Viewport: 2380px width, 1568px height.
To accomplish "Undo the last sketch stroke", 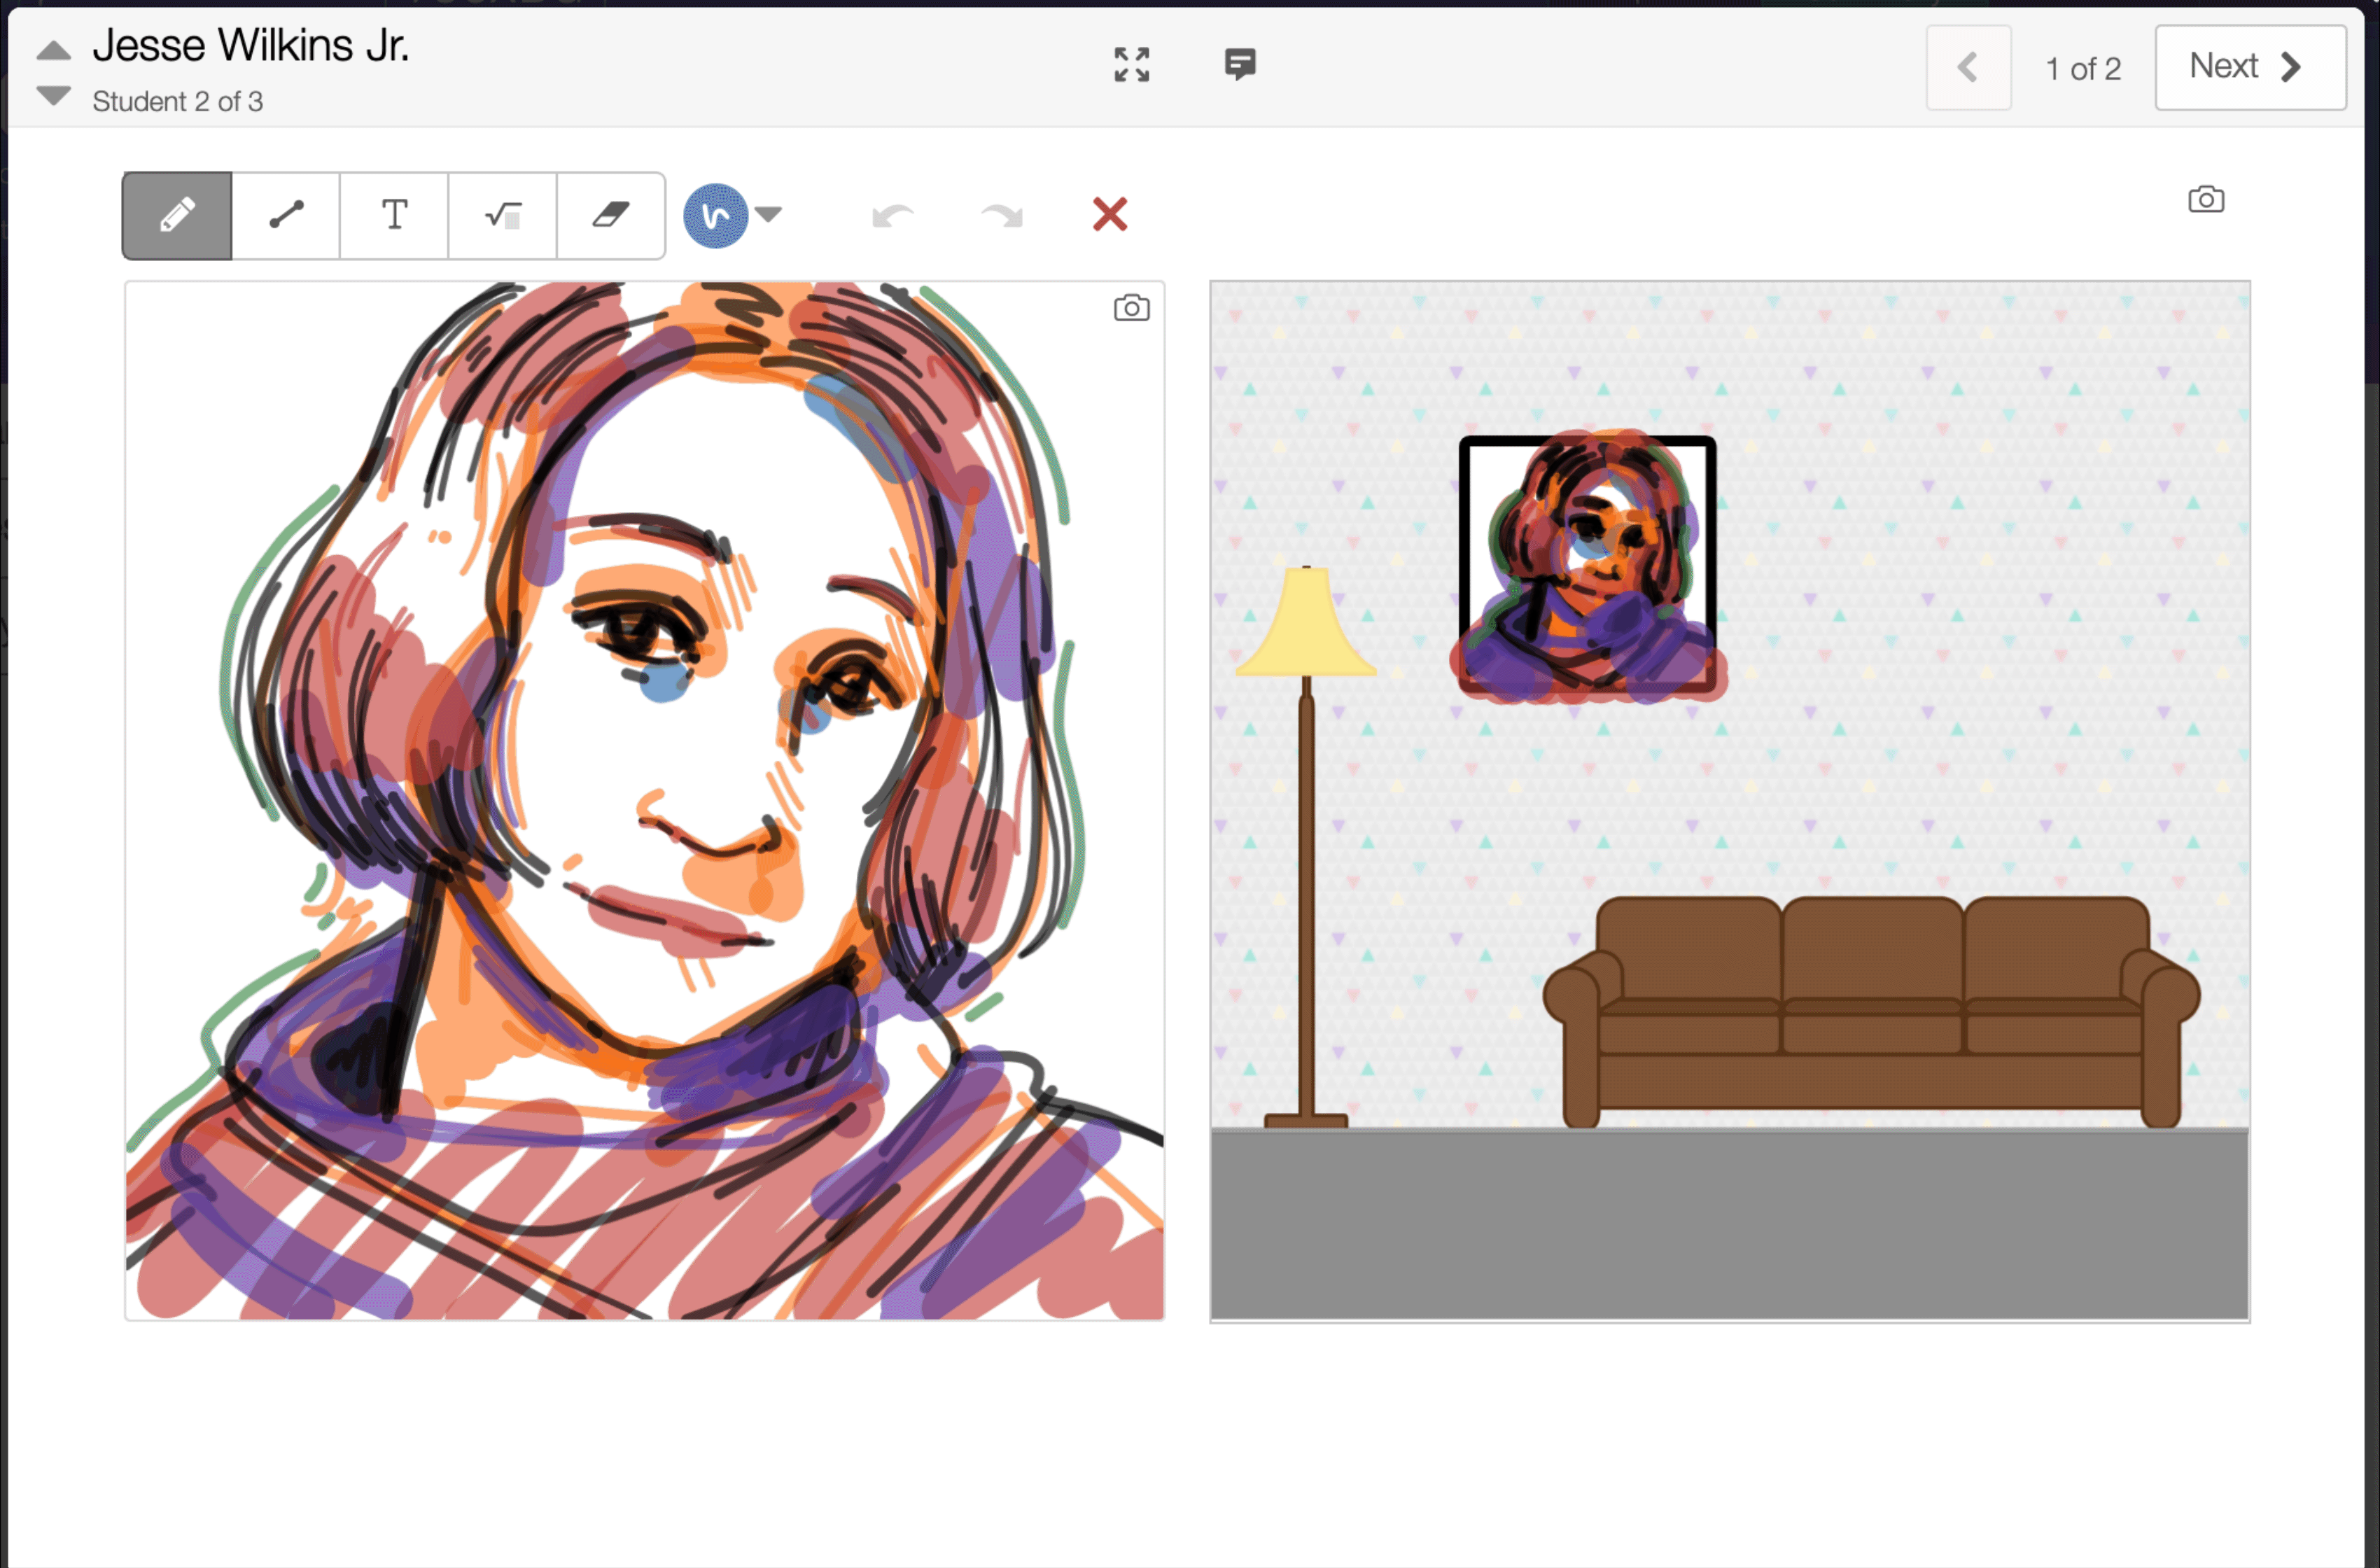I will [x=892, y=215].
